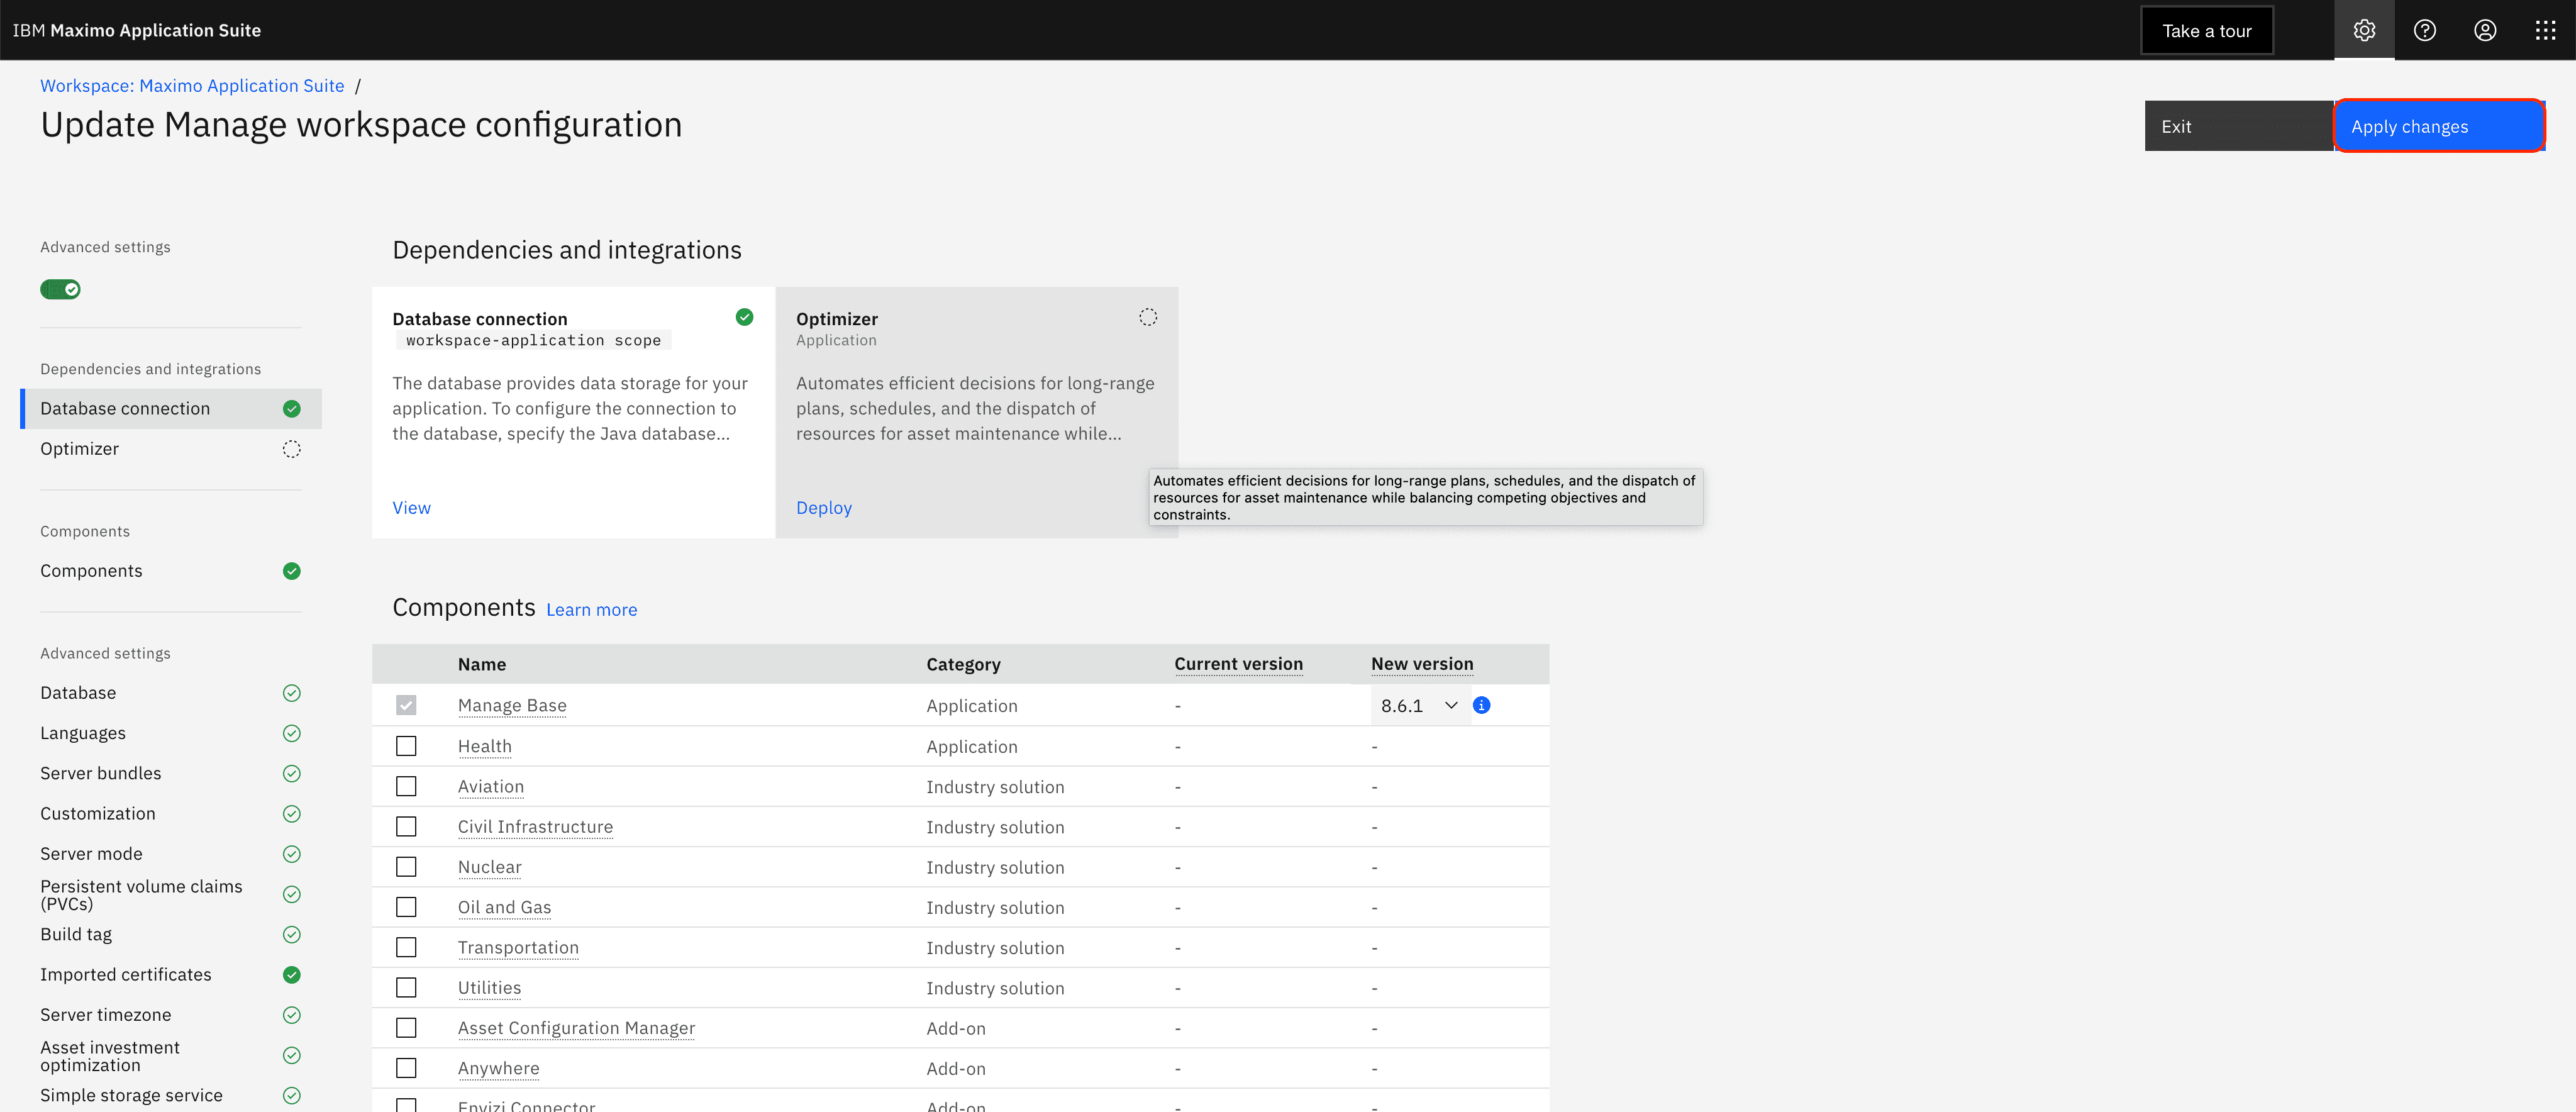Viewport: 2576px width, 1112px height.
Task: Click the Current version column header
Action: pyautogui.click(x=1238, y=664)
